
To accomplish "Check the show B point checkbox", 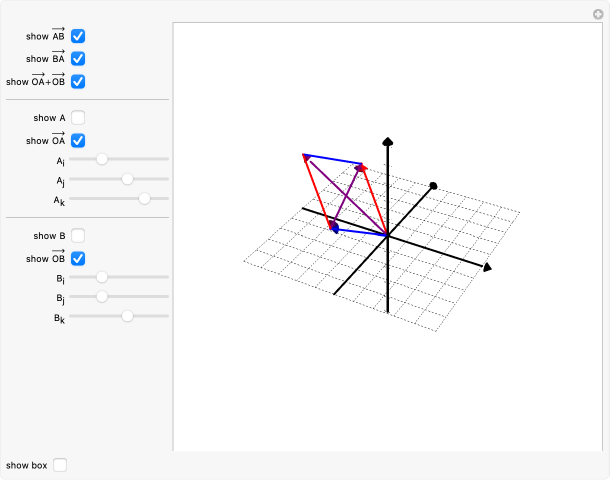I will tap(78, 236).
